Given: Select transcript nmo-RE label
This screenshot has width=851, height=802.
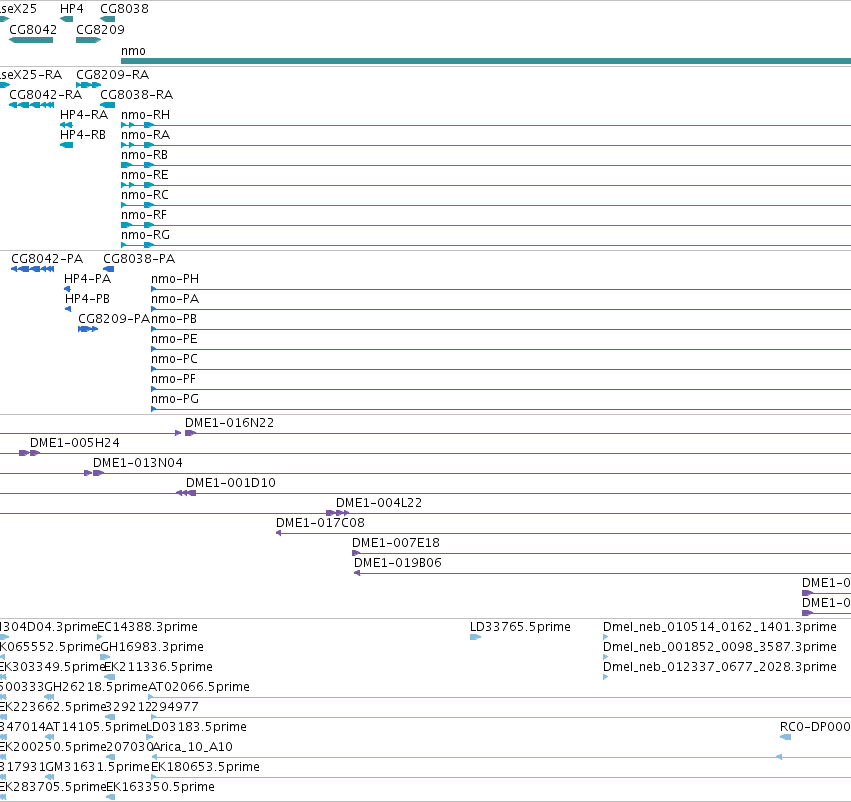Looking at the screenshot, I should tap(145, 175).
